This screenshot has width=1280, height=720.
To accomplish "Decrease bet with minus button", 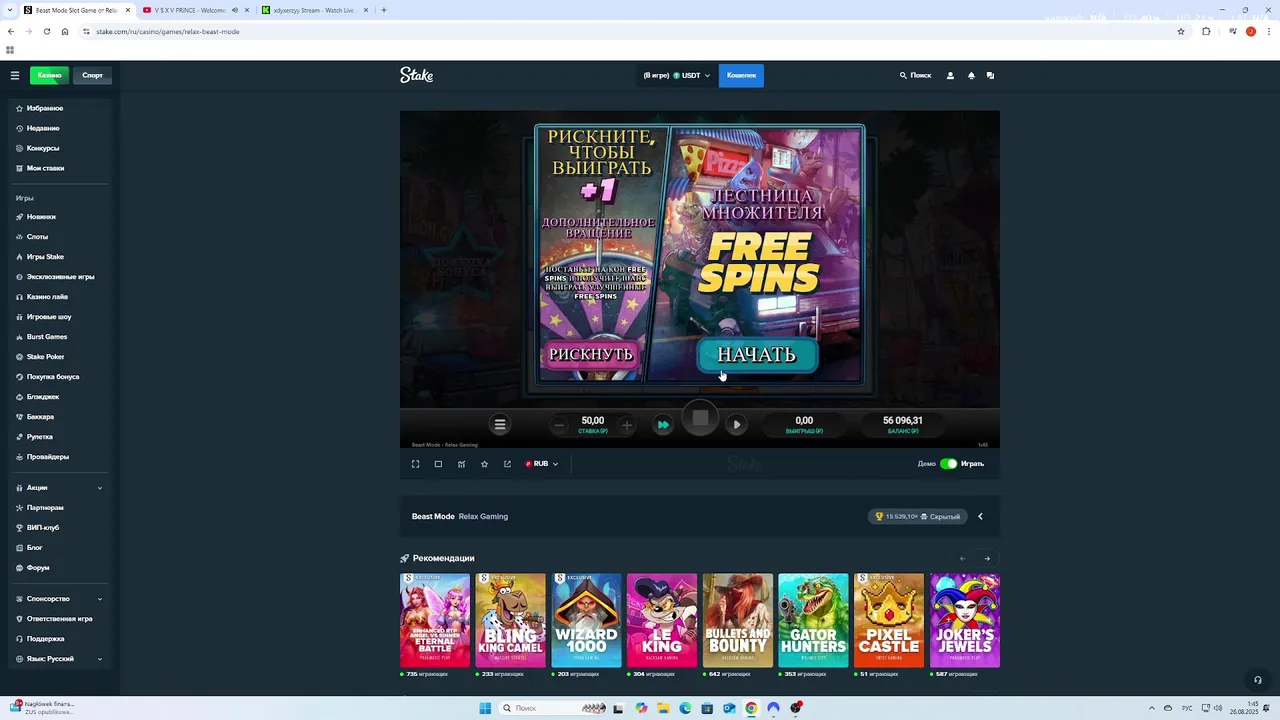I will pos(559,425).
